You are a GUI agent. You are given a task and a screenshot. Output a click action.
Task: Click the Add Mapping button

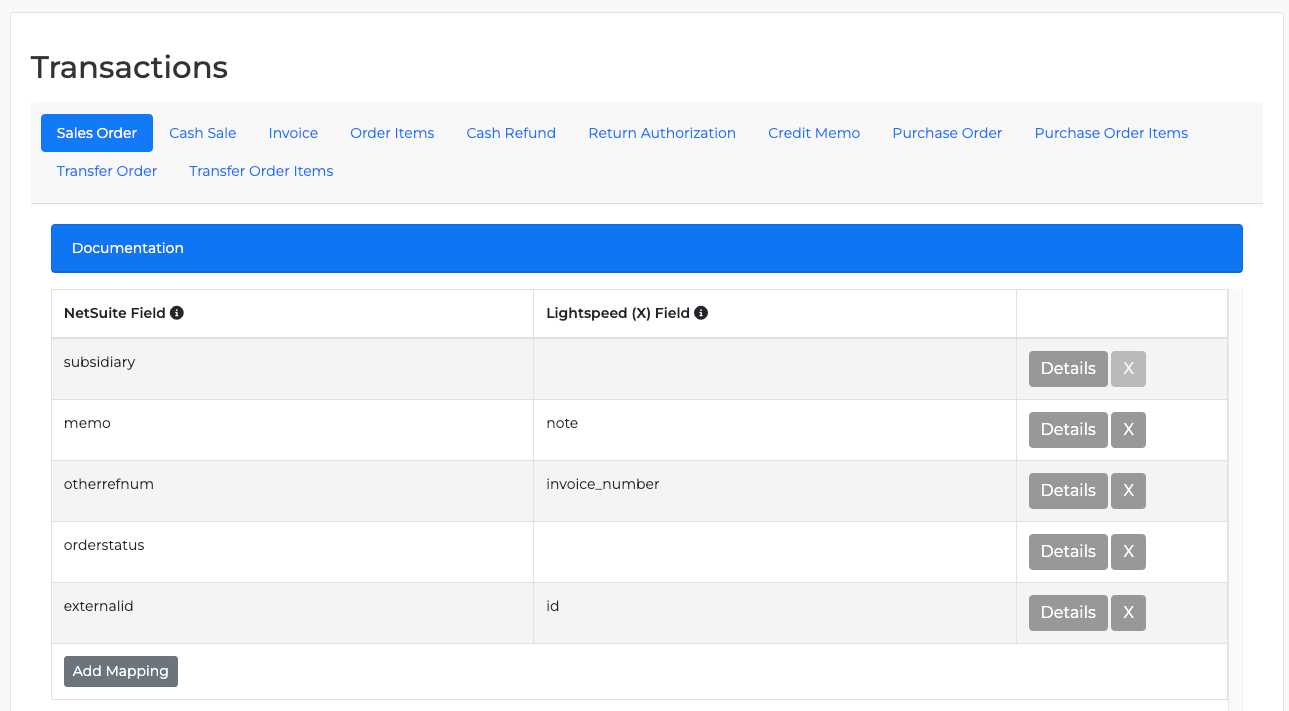click(x=121, y=671)
